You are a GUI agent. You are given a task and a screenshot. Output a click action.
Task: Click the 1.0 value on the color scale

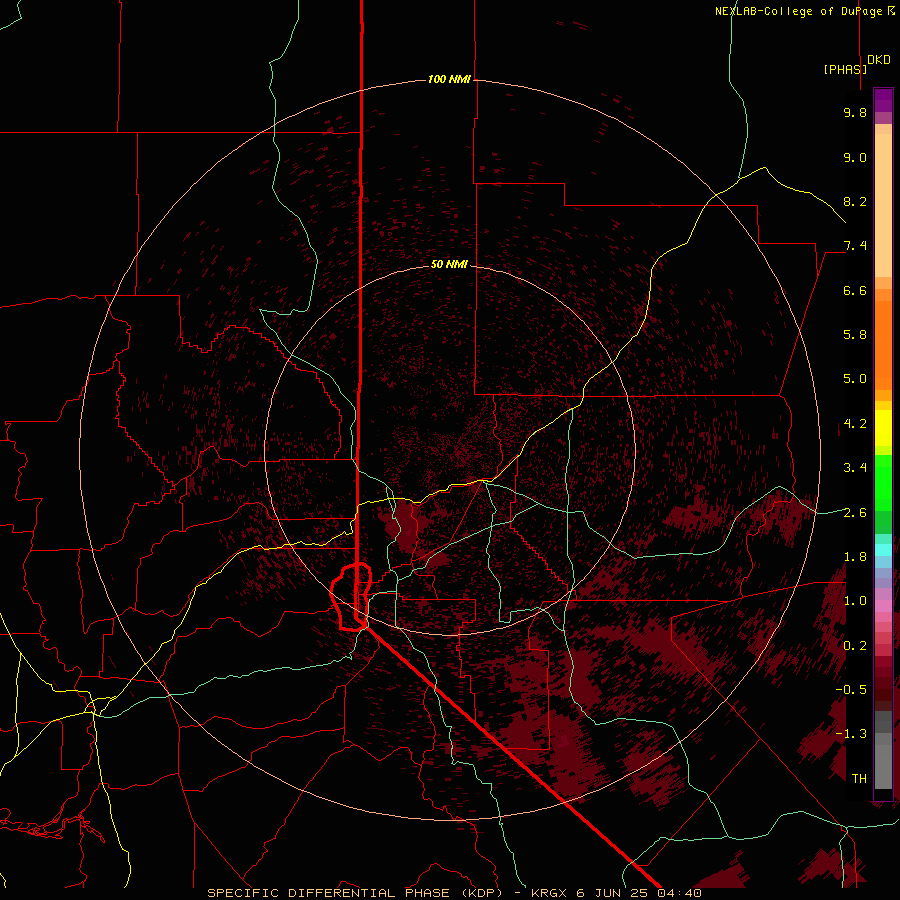pyautogui.click(x=855, y=601)
